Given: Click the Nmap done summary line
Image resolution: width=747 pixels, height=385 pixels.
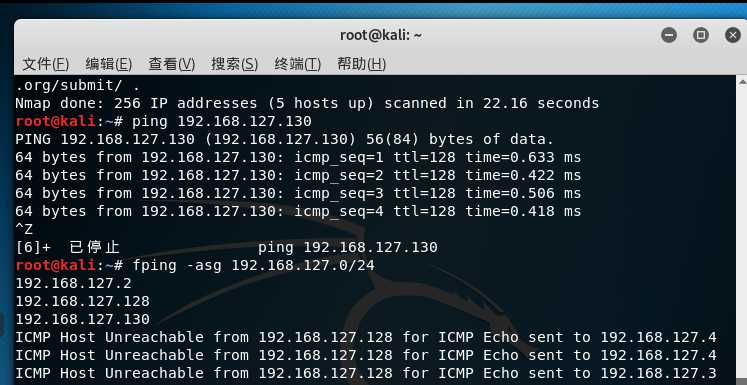Looking at the screenshot, I should (307, 103).
